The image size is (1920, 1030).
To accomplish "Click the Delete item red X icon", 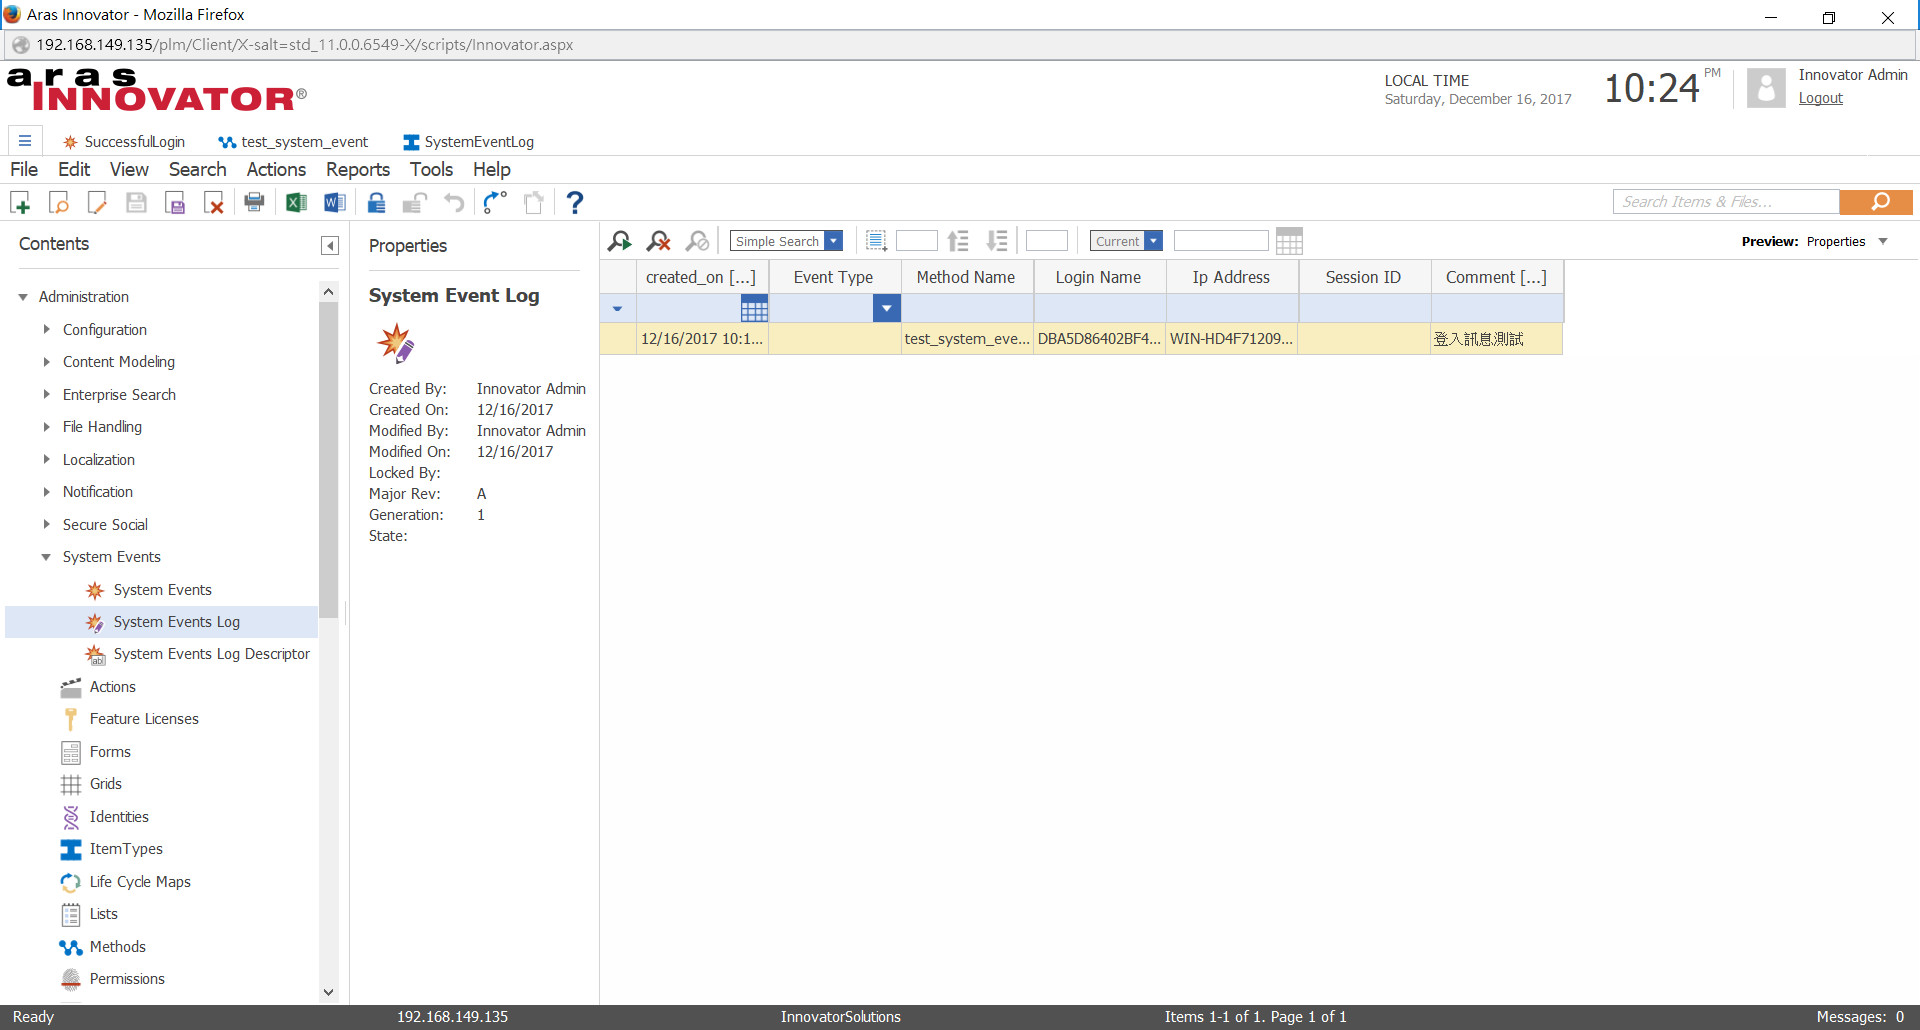I will click(x=214, y=203).
